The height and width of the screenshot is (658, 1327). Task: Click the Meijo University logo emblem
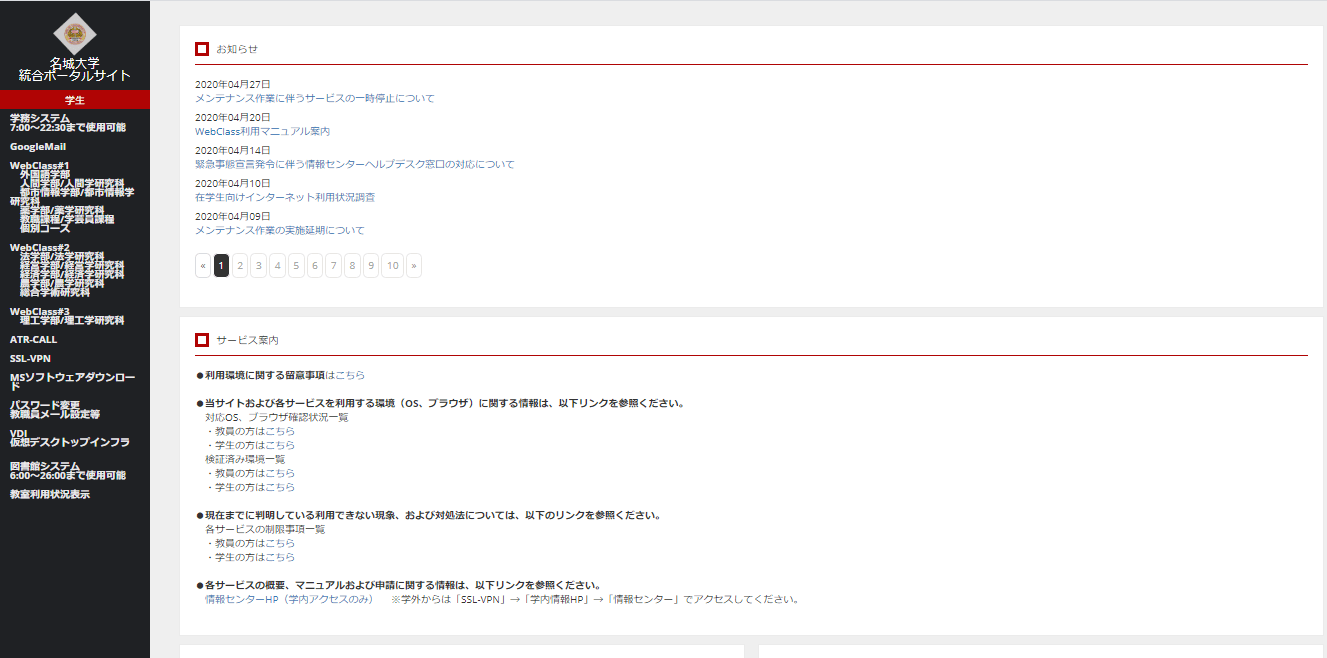(75, 36)
